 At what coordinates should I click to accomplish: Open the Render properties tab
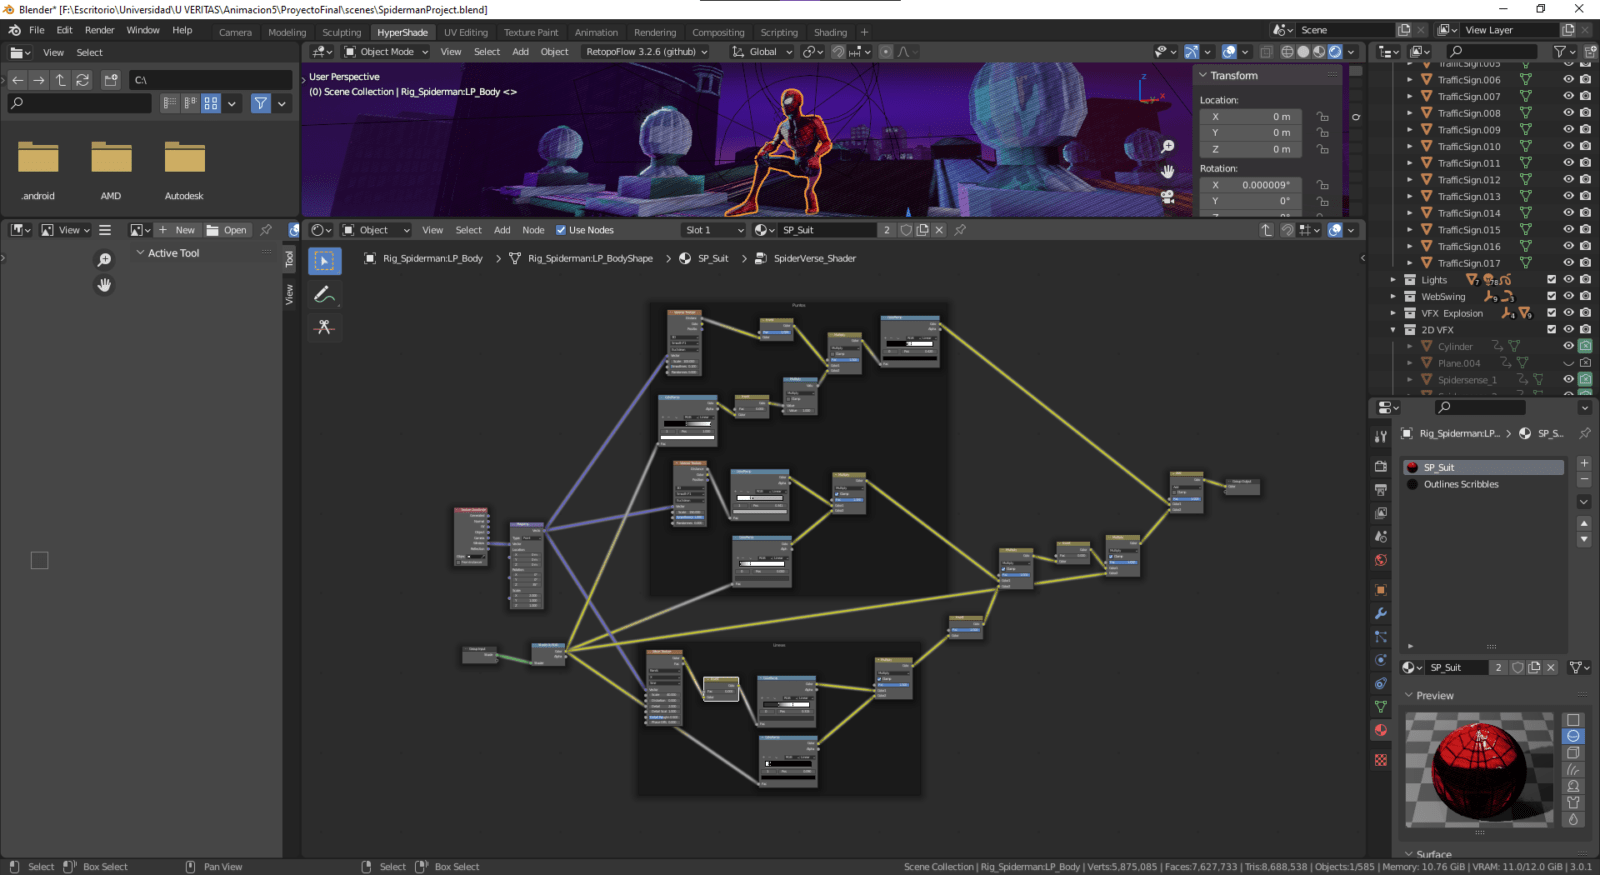click(x=1381, y=466)
